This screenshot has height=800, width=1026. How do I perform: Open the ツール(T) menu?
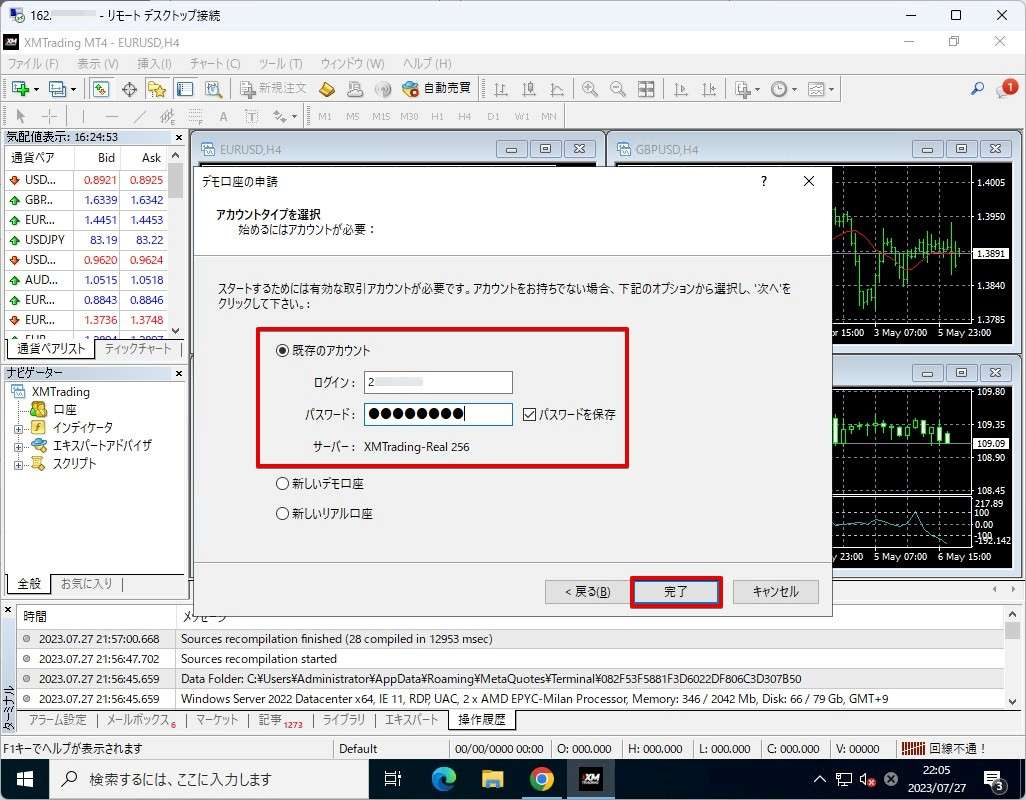point(280,63)
